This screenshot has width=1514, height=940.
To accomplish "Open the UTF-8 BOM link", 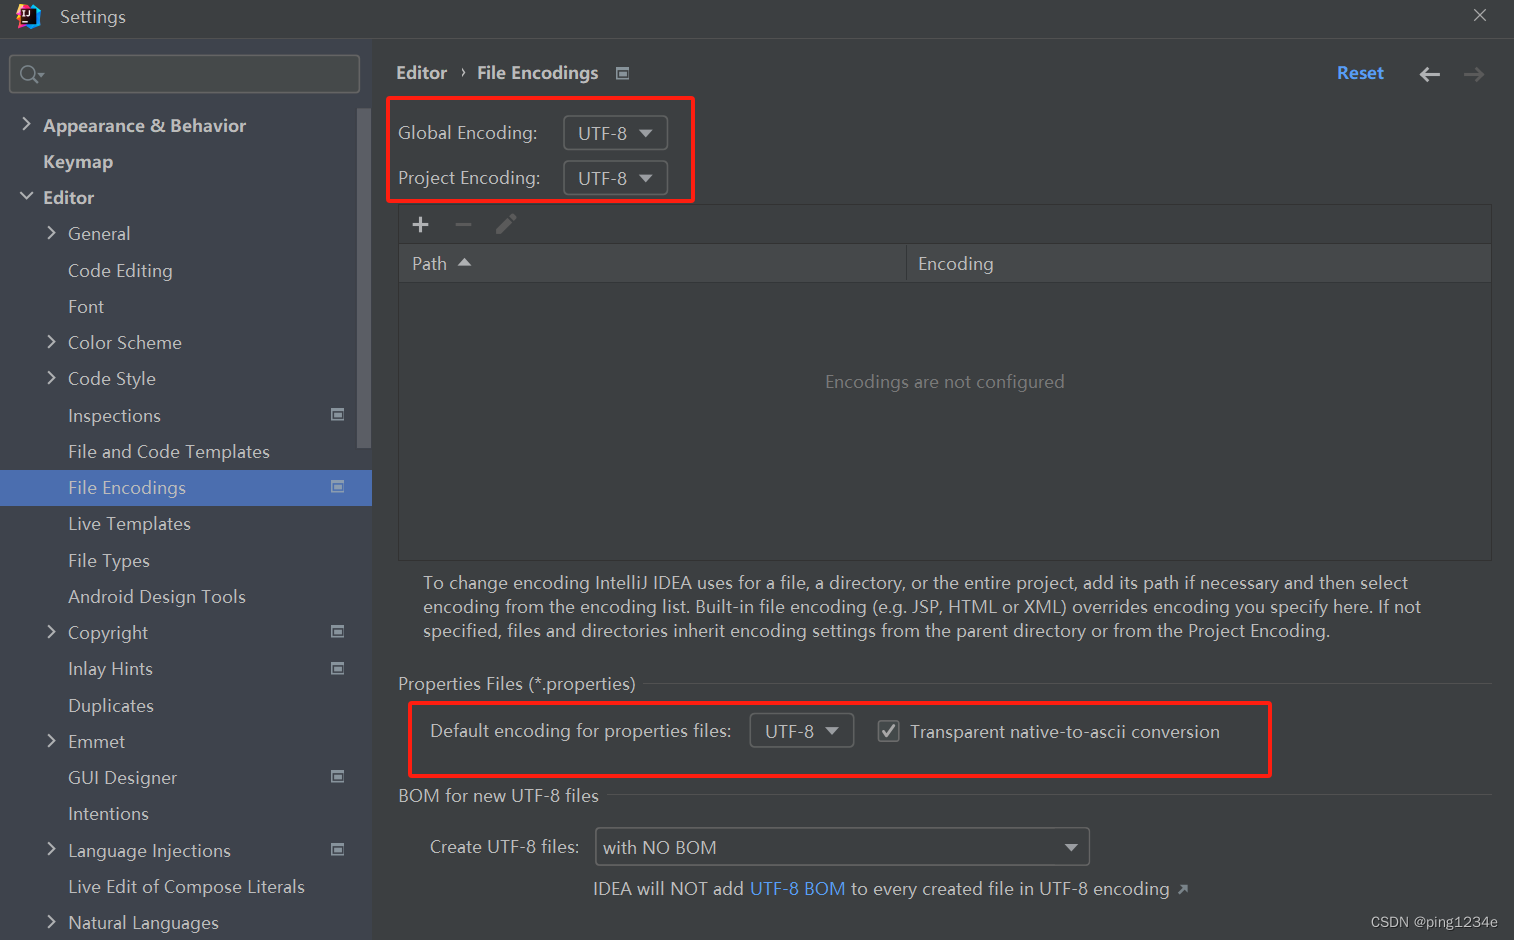I will pyautogui.click(x=797, y=888).
